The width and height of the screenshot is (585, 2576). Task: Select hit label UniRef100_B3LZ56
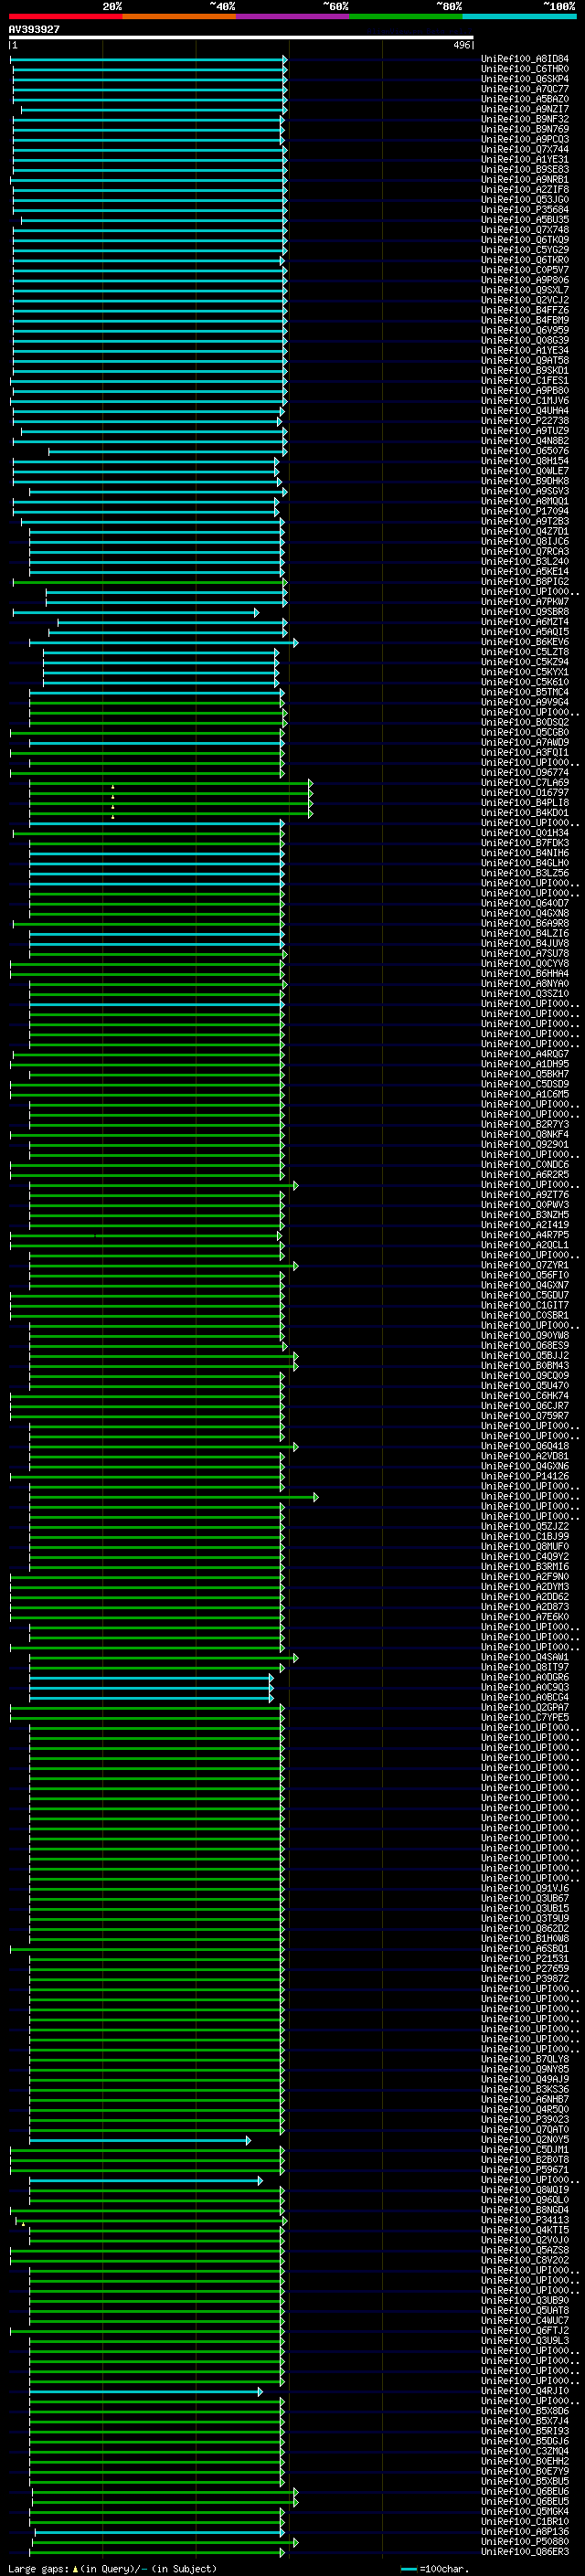pyautogui.click(x=525, y=873)
